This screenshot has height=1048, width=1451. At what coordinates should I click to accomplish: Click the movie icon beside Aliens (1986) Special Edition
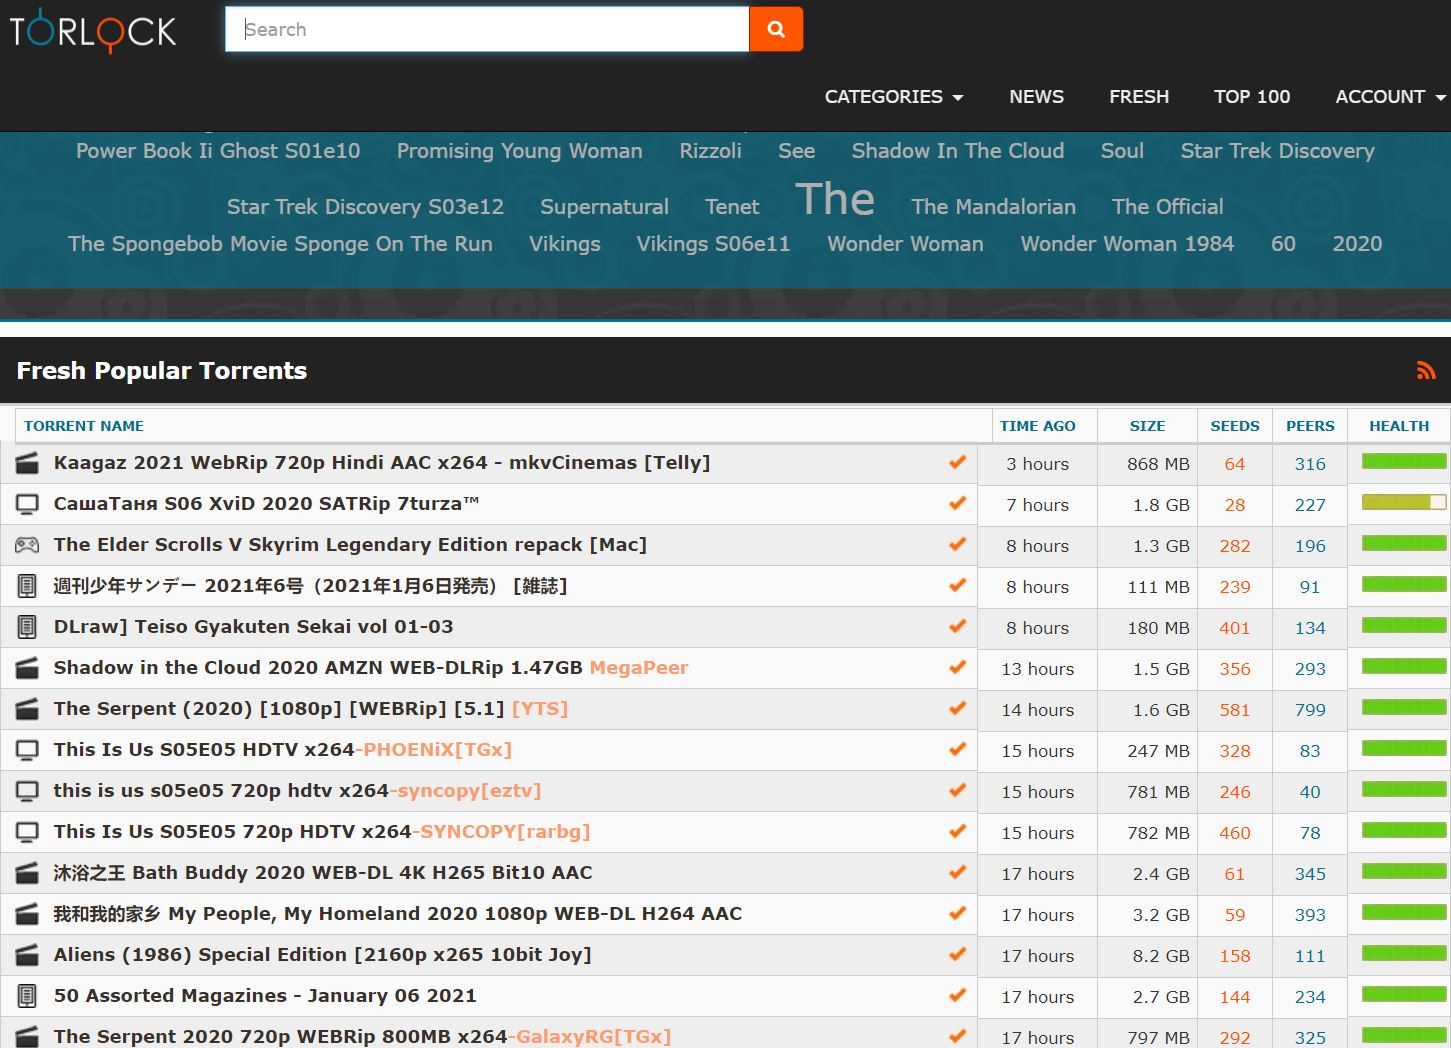(27, 955)
